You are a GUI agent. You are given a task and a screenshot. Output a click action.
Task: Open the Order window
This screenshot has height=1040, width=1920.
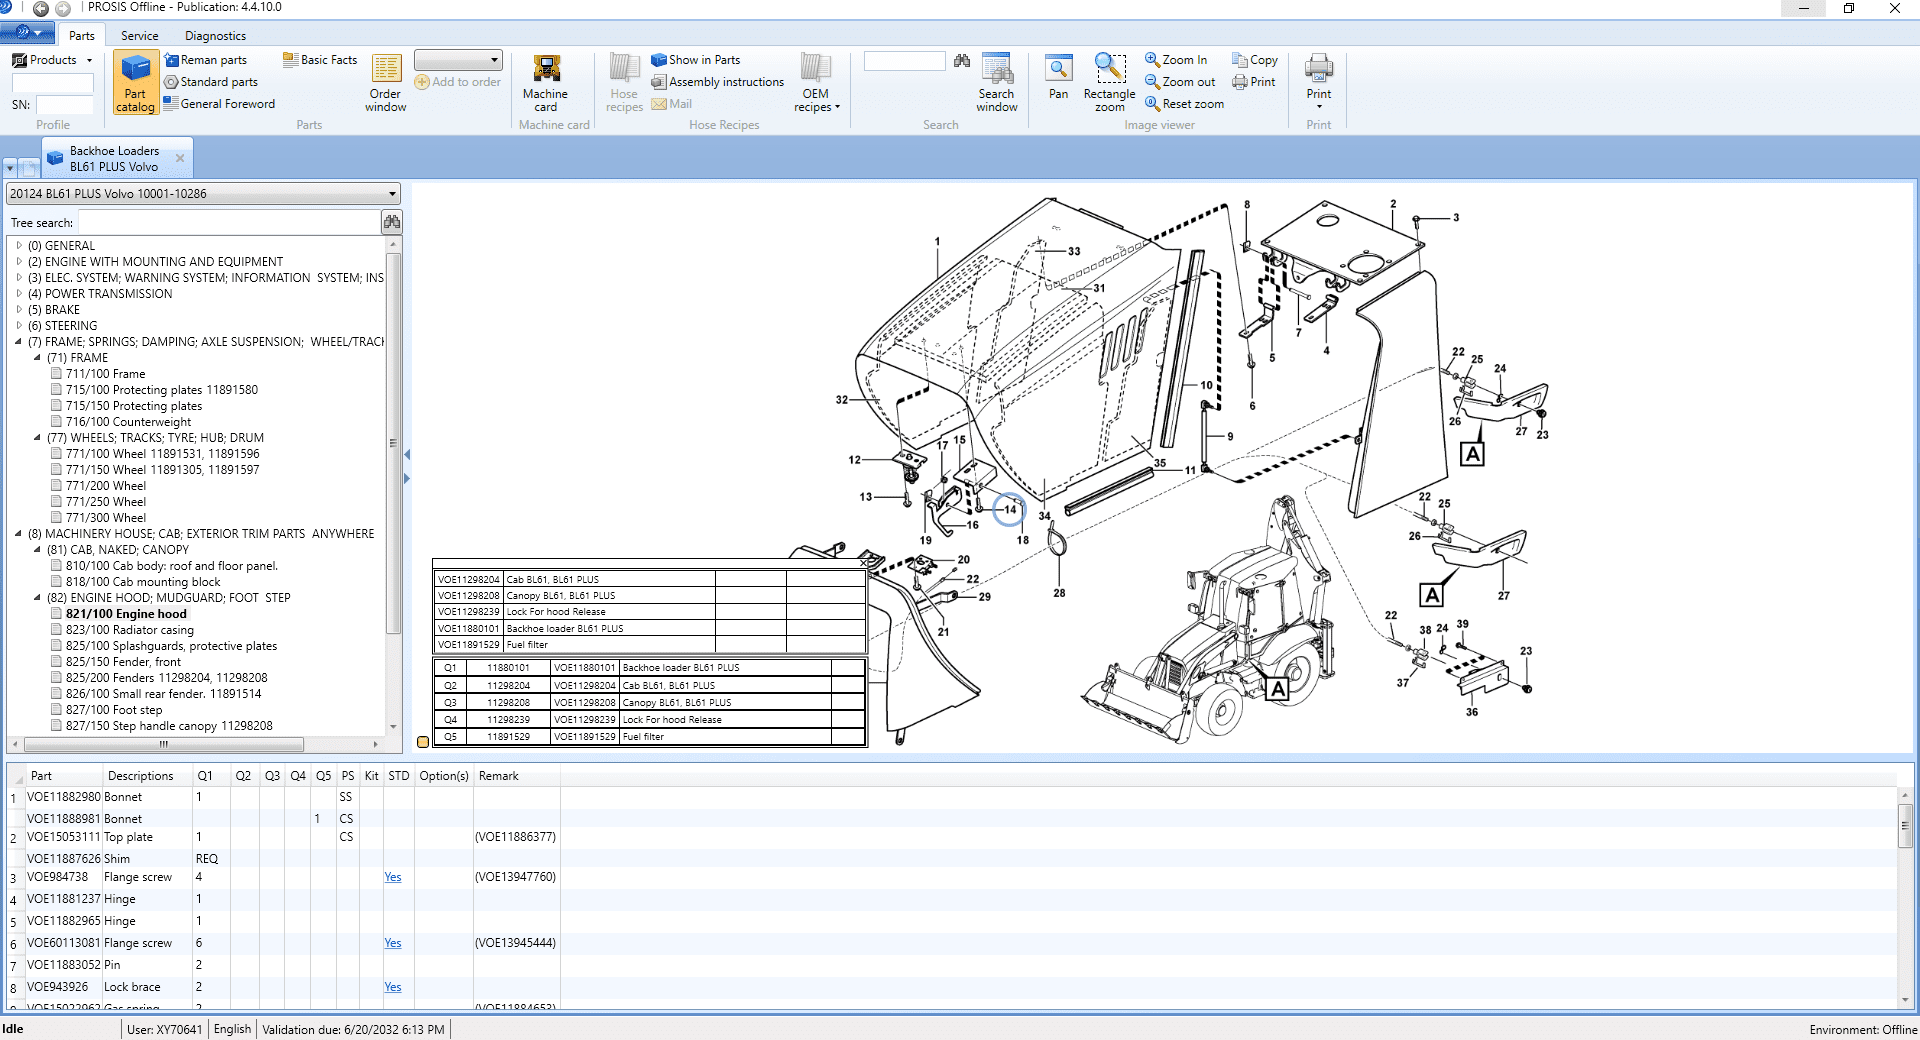[x=386, y=83]
